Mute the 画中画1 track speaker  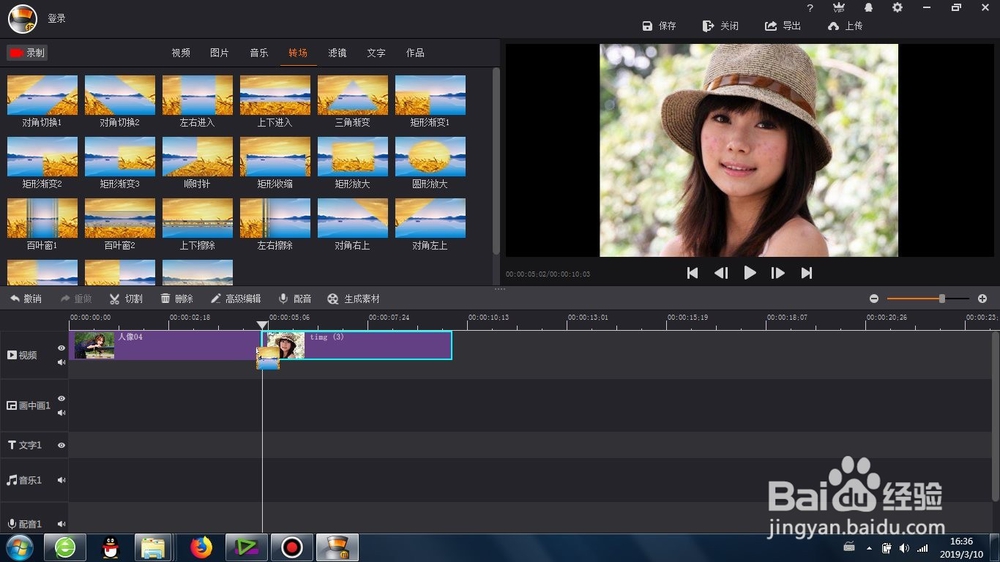(61, 413)
